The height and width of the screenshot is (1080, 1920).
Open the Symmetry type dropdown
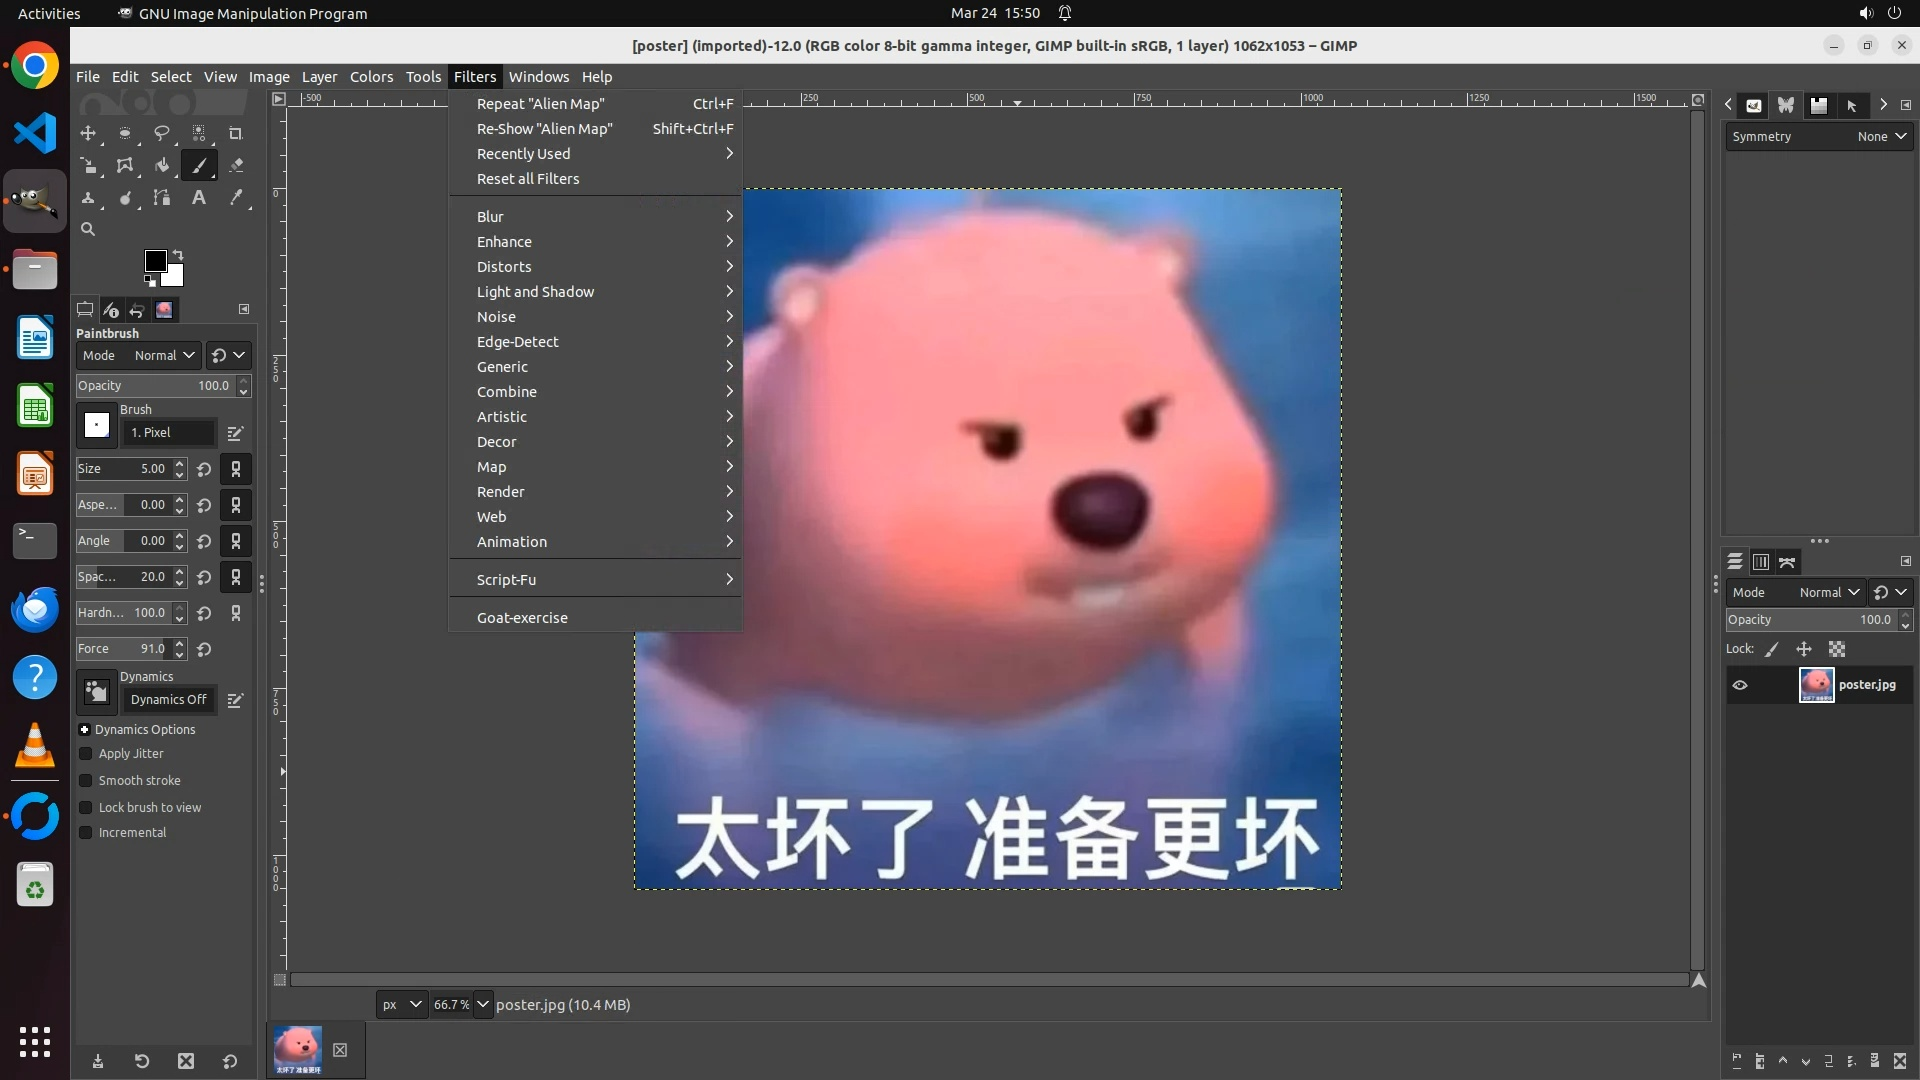tap(1881, 137)
